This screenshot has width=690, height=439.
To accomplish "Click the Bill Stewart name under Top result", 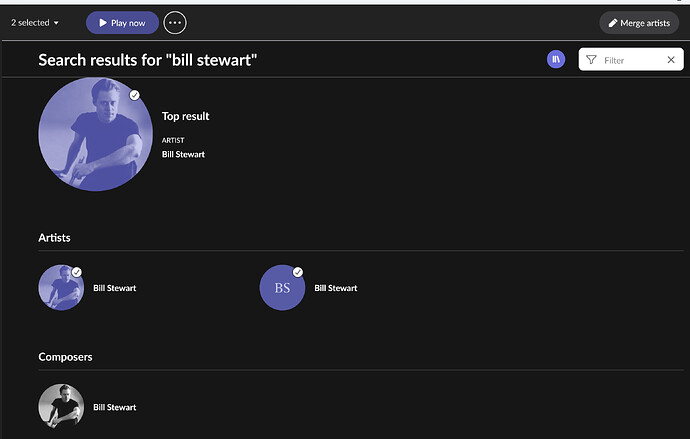I will tap(183, 154).
